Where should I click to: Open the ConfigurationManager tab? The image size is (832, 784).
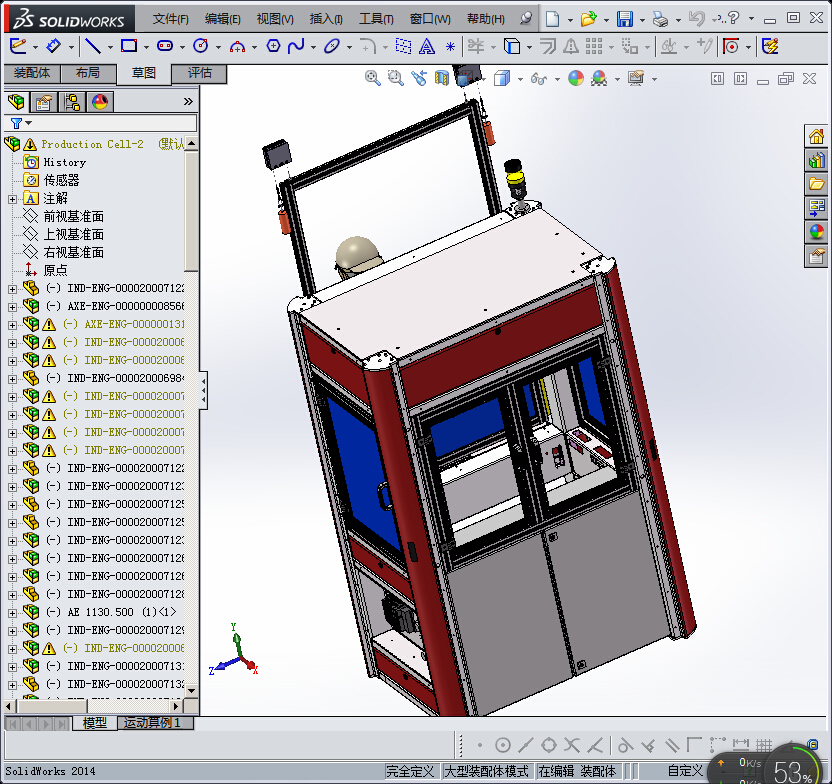72,101
